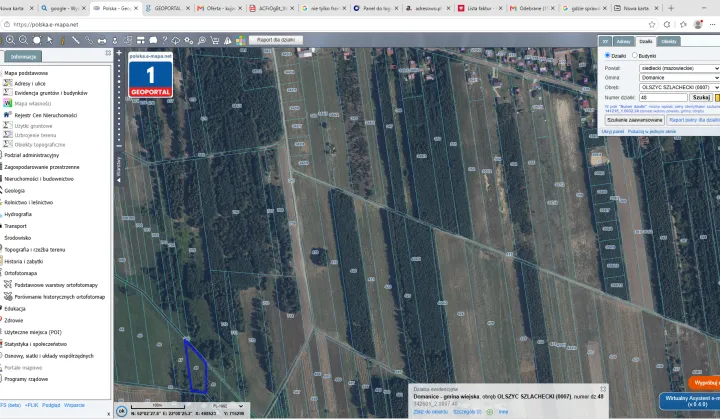Click the location pin person tool
This screenshot has width=720, height=420.
115,40
